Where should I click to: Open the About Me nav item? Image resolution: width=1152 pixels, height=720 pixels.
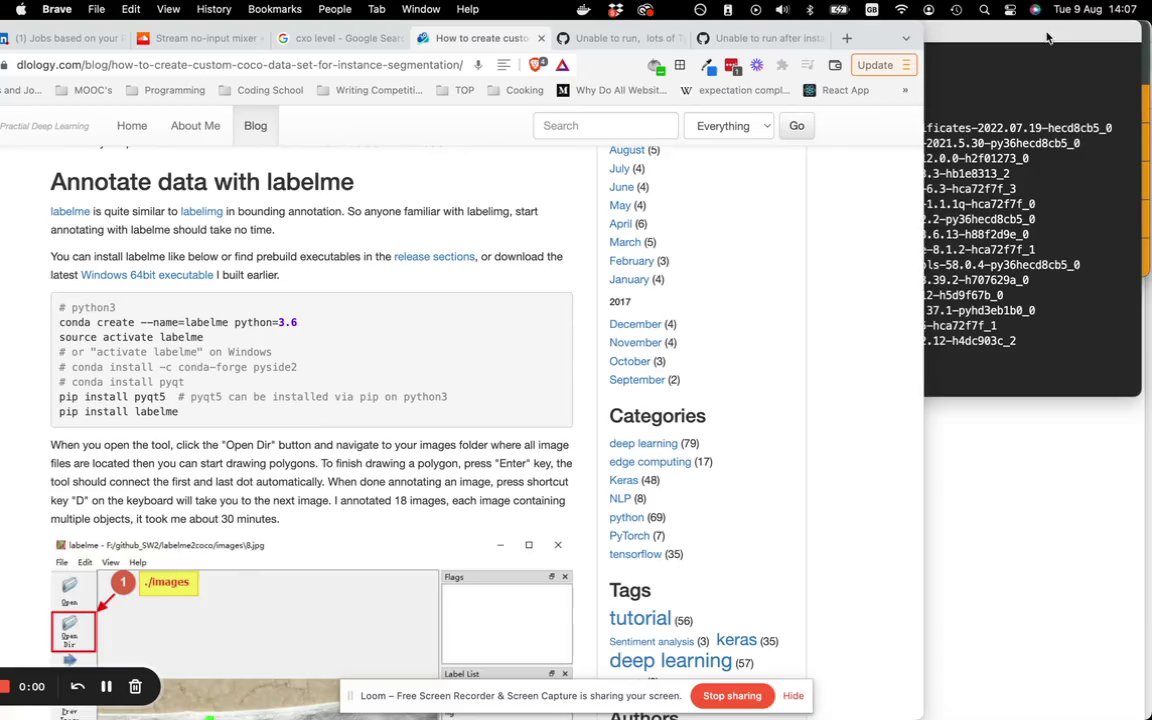pos(195,126)
